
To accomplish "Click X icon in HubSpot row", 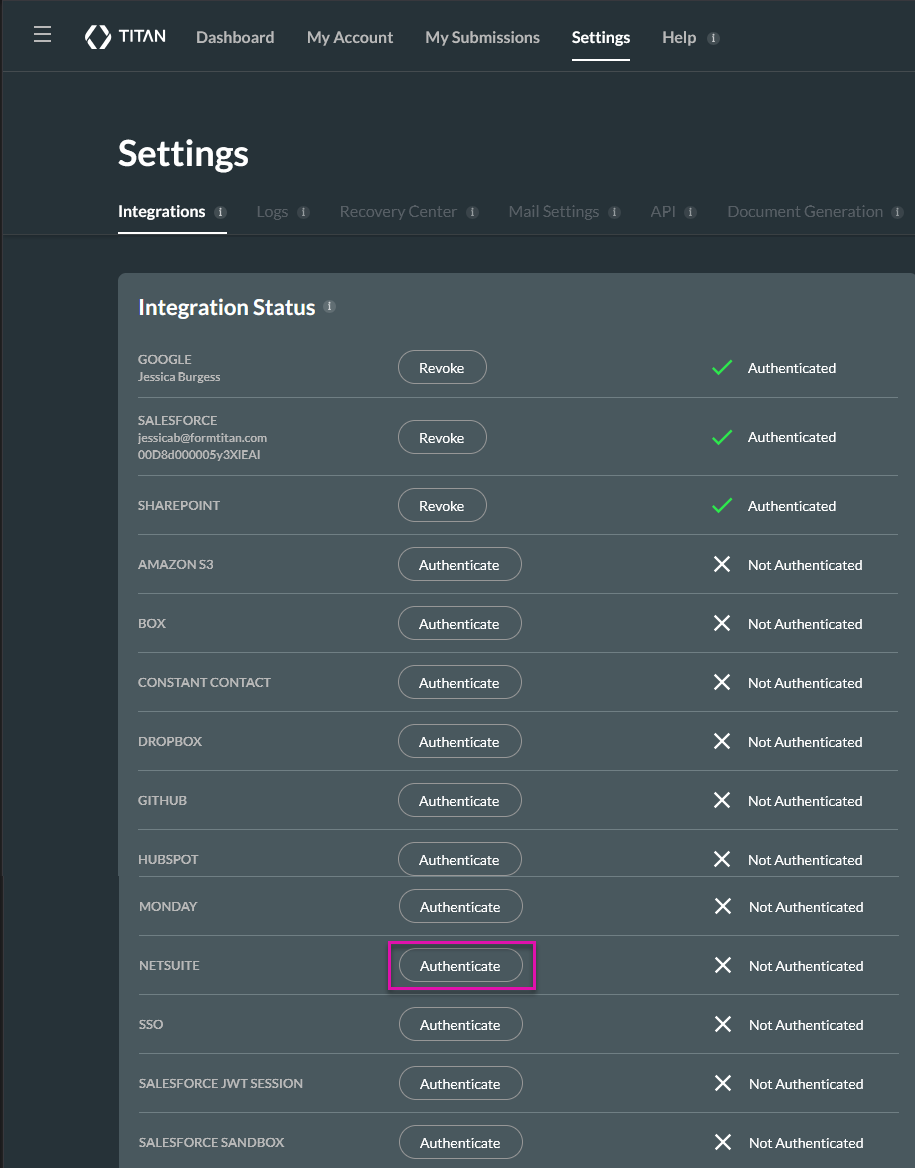I will tap(721, 859).
